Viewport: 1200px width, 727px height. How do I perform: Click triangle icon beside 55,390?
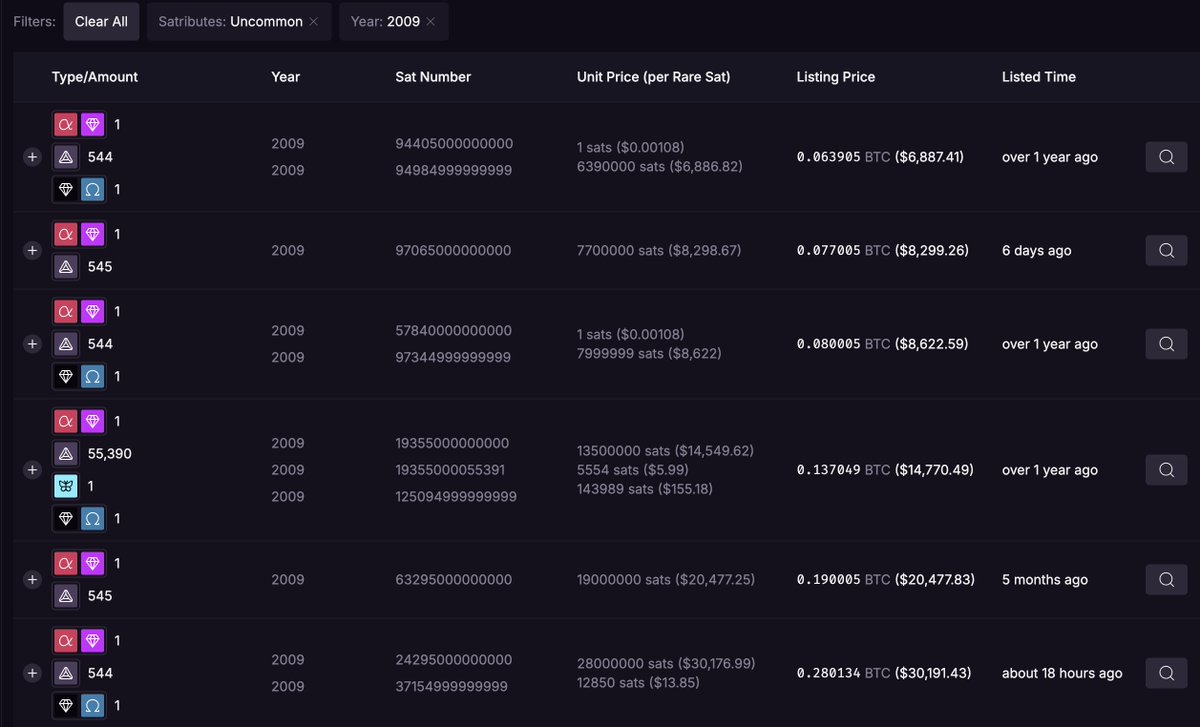tap(66, 454)
